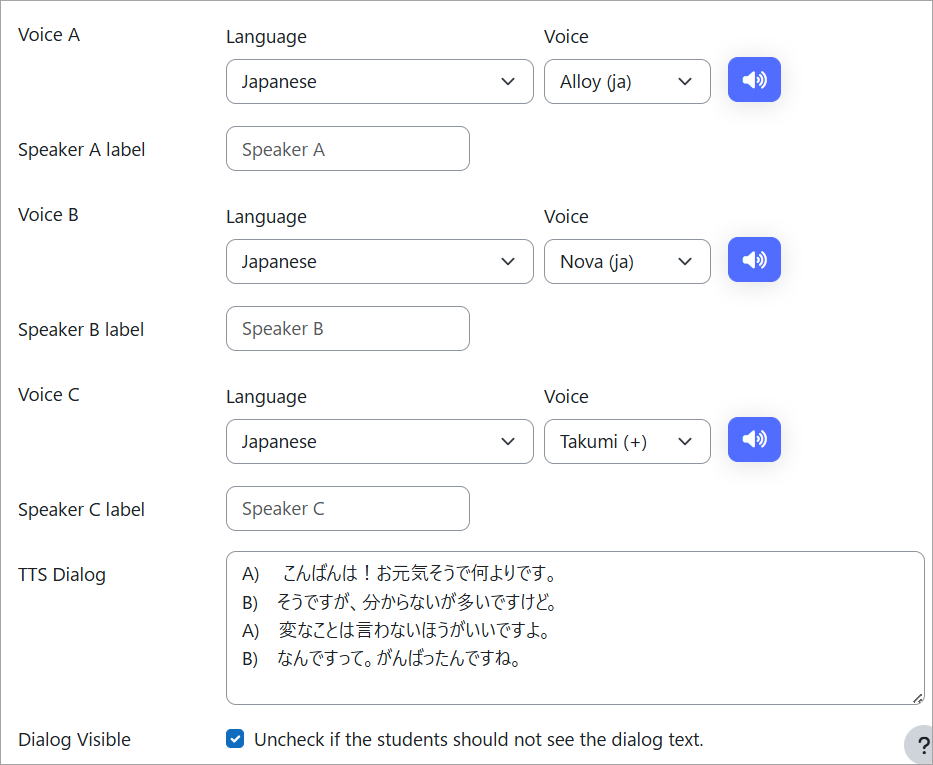Grab the TTS Dialog textarea resize handle
The width and height of the screenshot is (933, 765).
pos(918,699)
